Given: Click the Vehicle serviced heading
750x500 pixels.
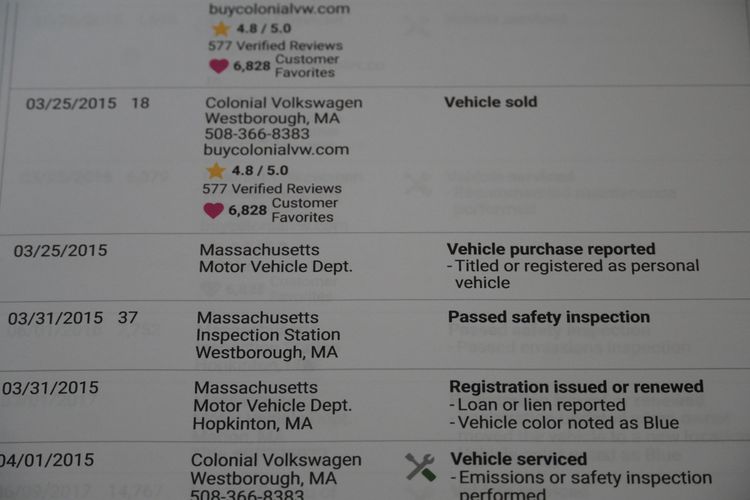Looking at the screenshot, I should coord(519,459).
